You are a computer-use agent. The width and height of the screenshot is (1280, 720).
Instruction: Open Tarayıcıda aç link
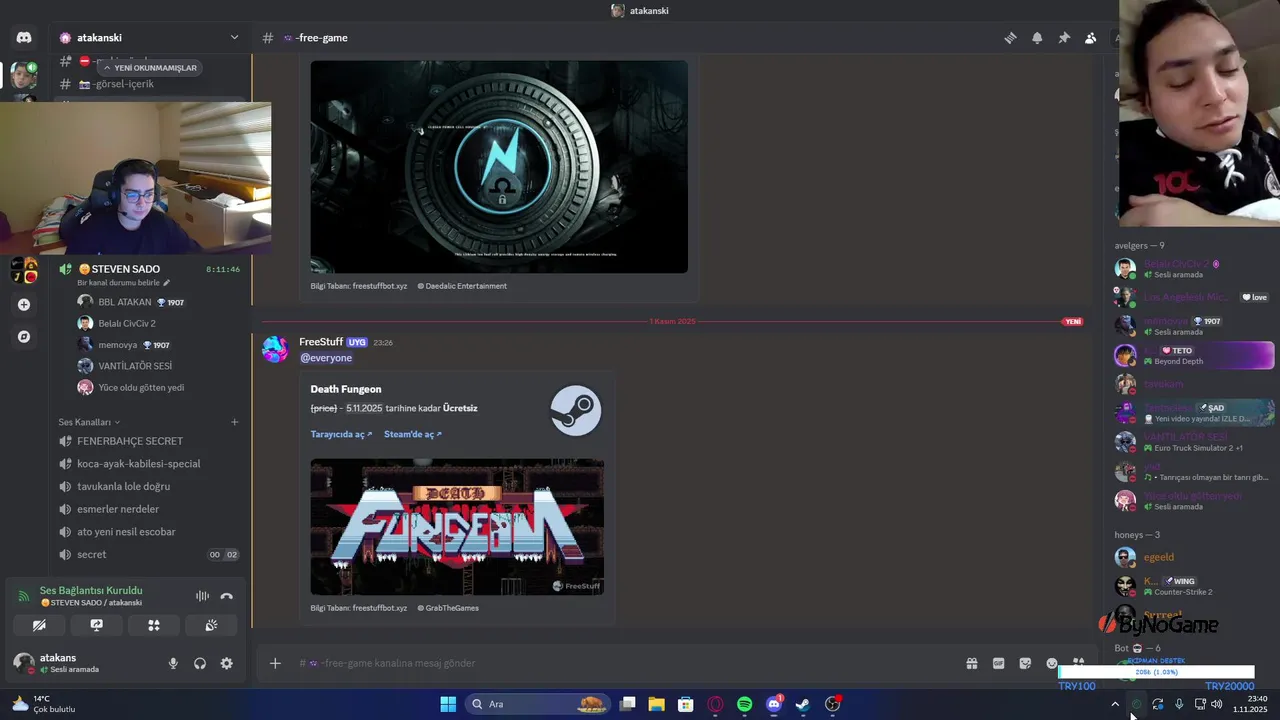point(341,434)
